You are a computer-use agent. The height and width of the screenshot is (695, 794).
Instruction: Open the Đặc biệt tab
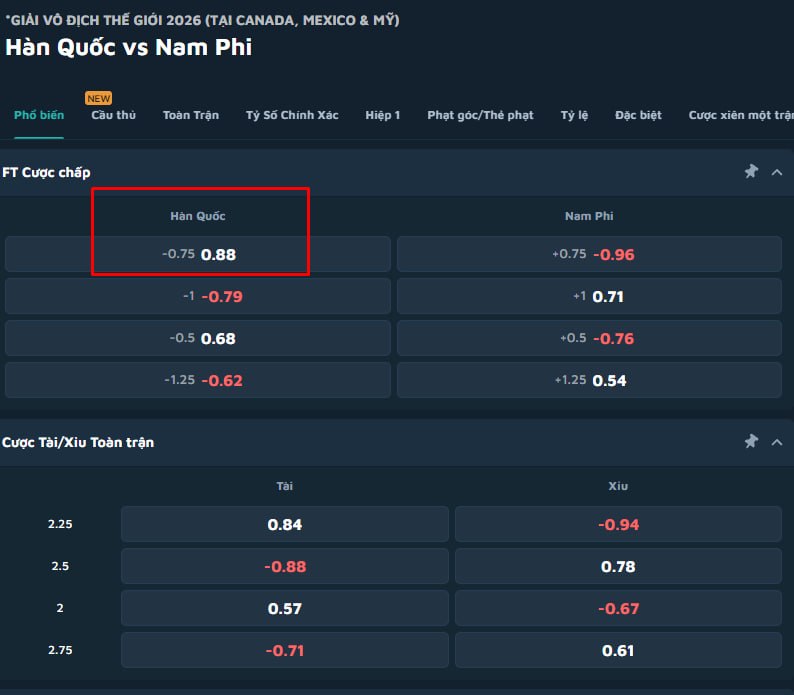click(638, 115)
